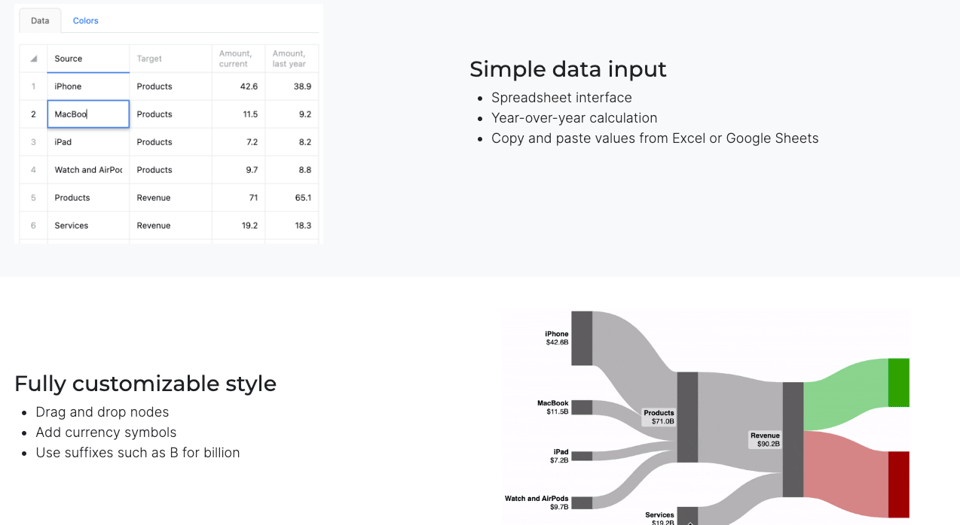Click the 42.6 current amount cell

pos(238,87)
